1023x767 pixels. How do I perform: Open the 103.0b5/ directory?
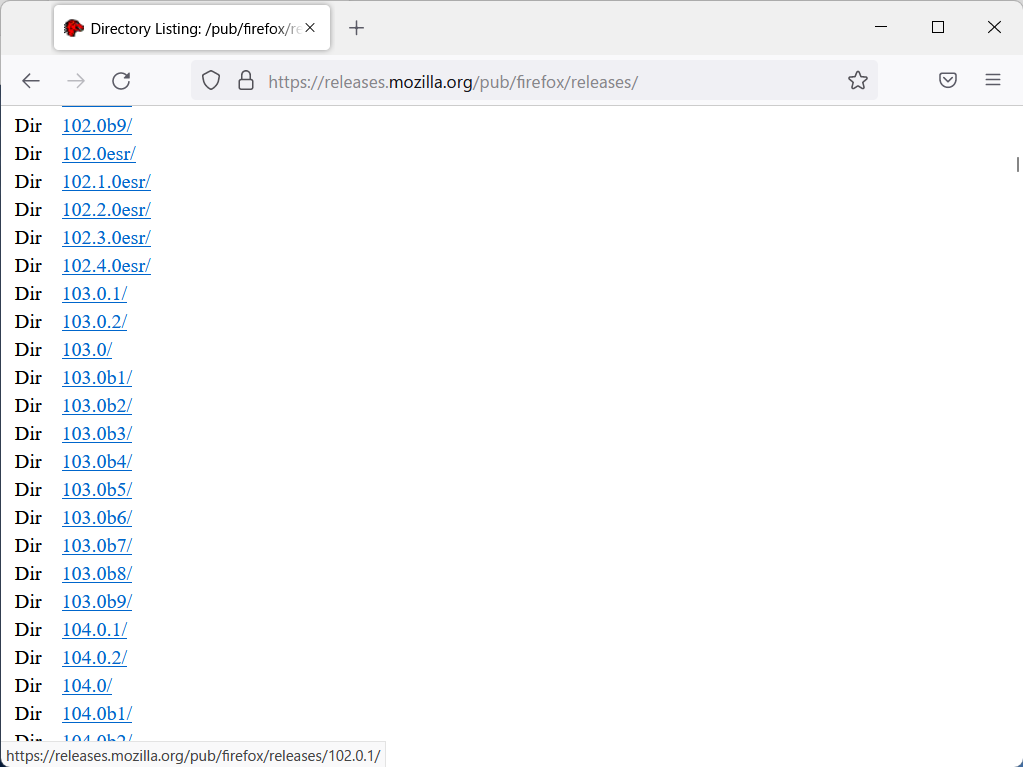97,490
